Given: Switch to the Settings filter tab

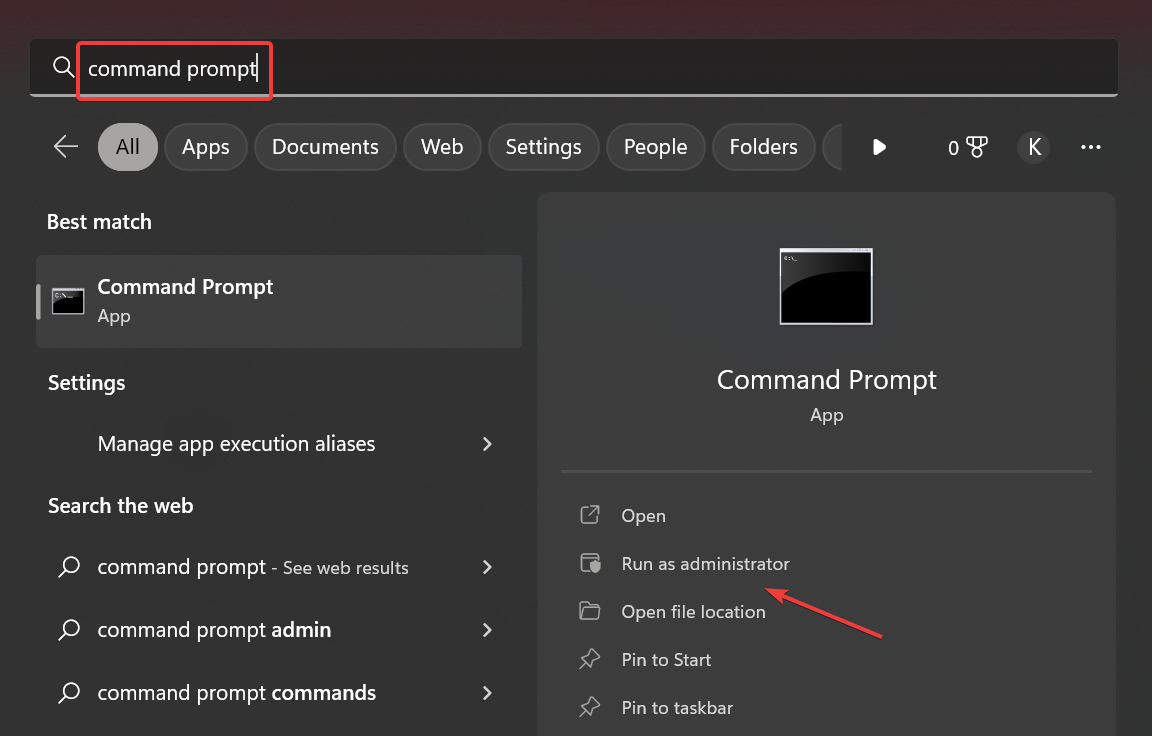Looking at the screenshot, I should pyautogui.click(x=543, y=147).
